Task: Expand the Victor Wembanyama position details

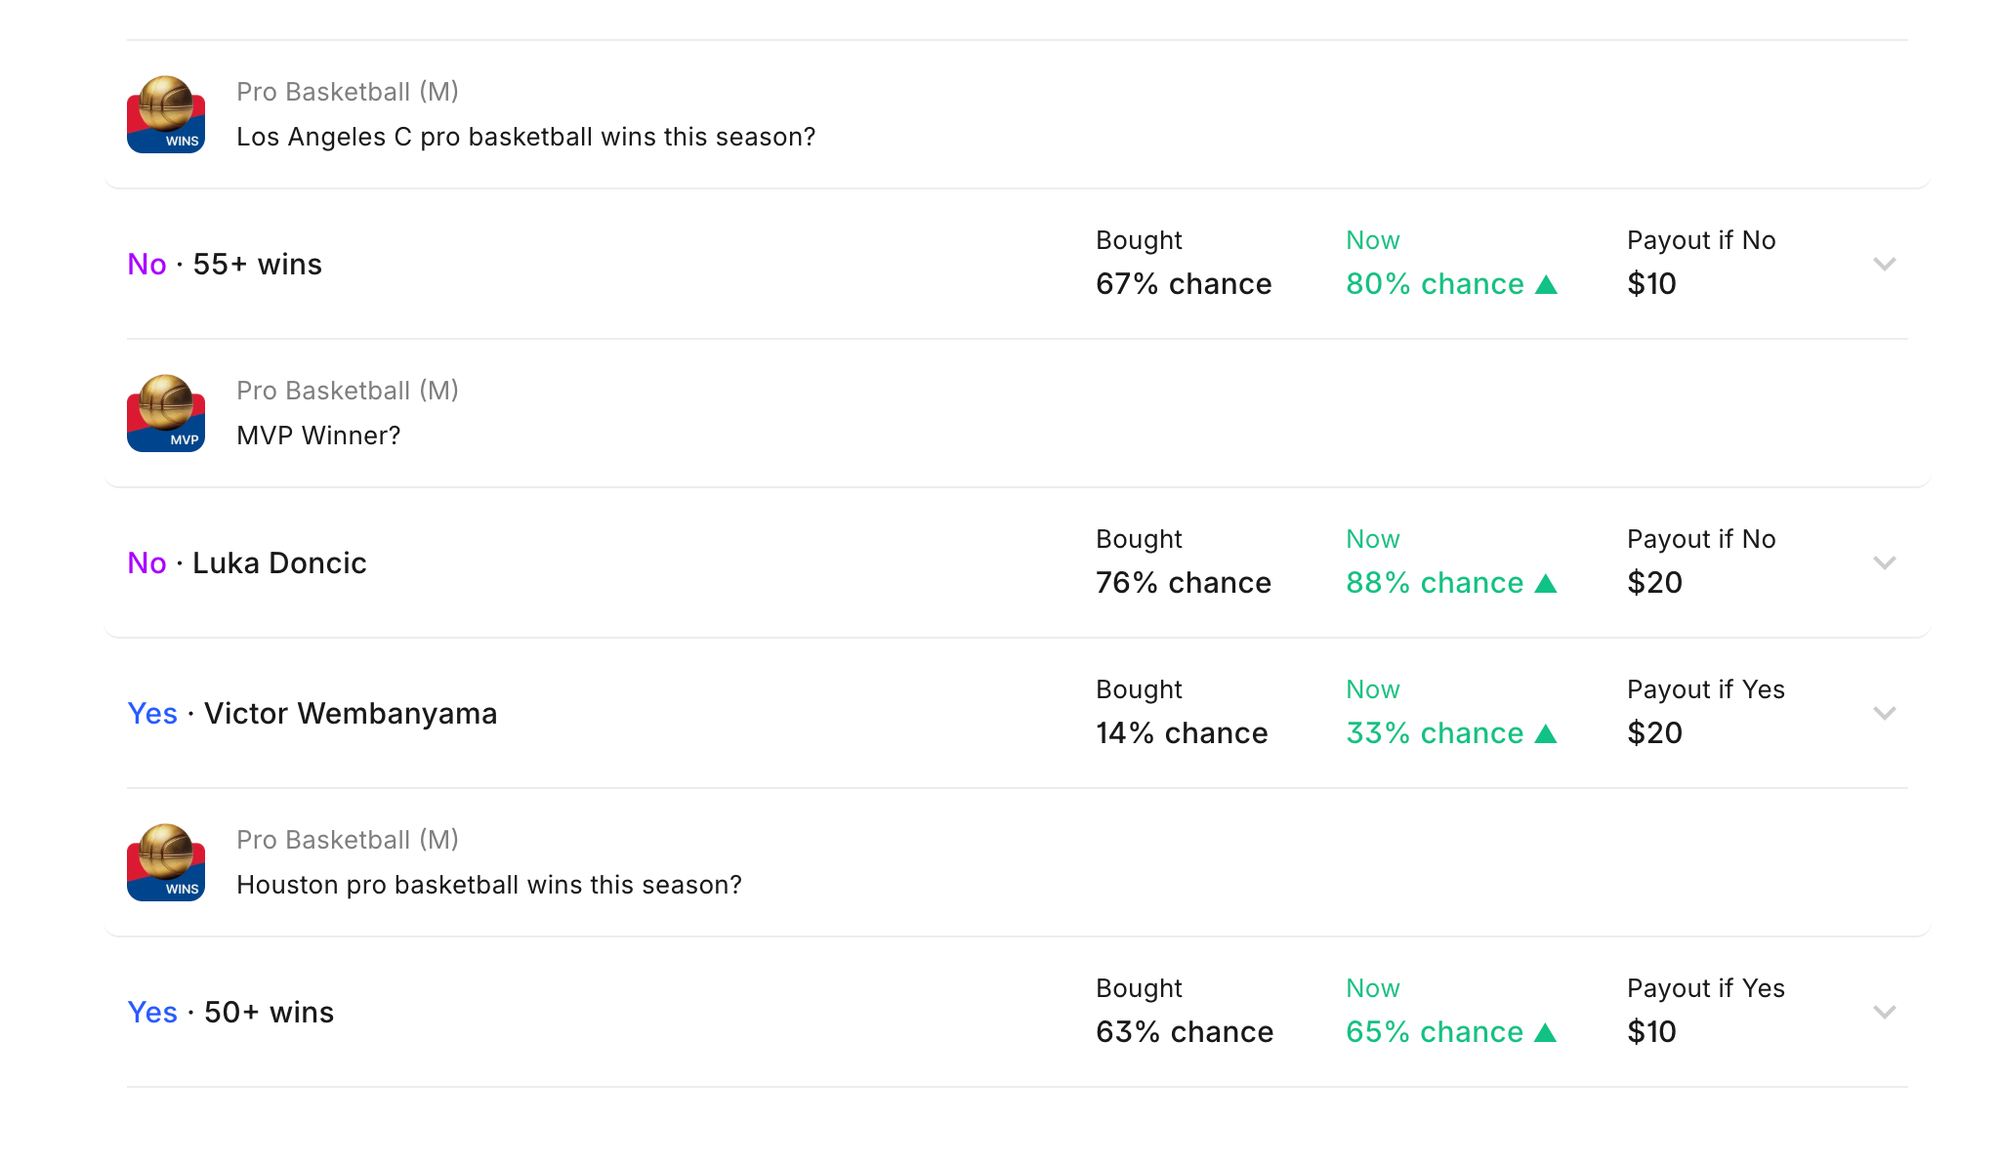Action: pyautogui.click(x=1884, y=713)
